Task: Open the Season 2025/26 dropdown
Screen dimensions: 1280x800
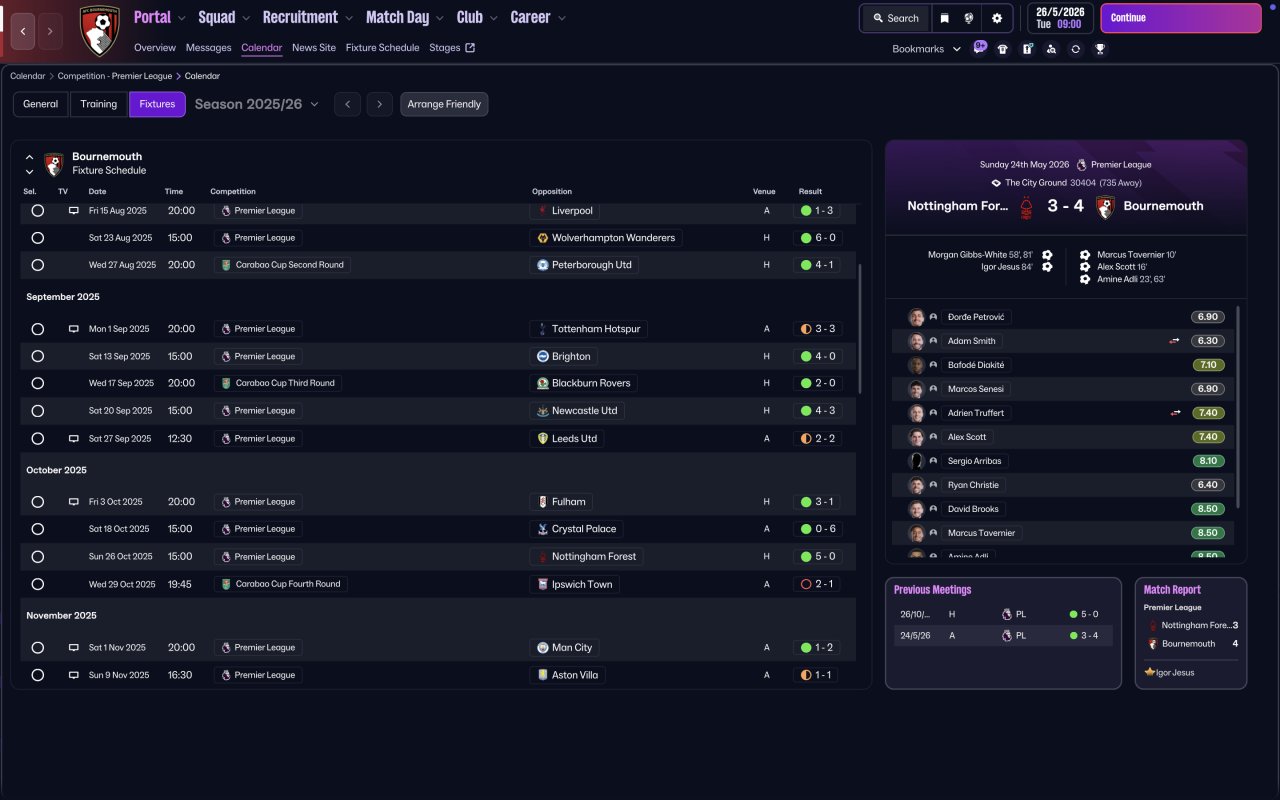Action: click(257, 104)
